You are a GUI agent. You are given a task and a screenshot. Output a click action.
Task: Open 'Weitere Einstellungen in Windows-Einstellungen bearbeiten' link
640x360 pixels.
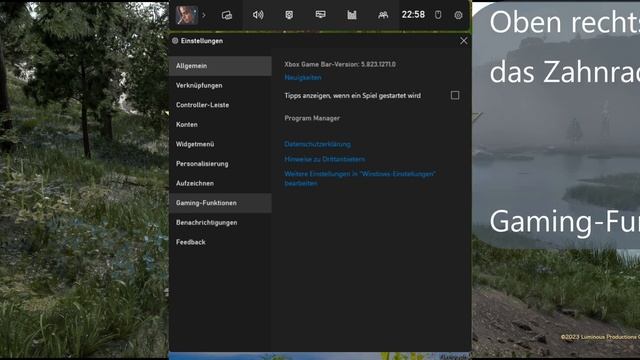point(360,179)
